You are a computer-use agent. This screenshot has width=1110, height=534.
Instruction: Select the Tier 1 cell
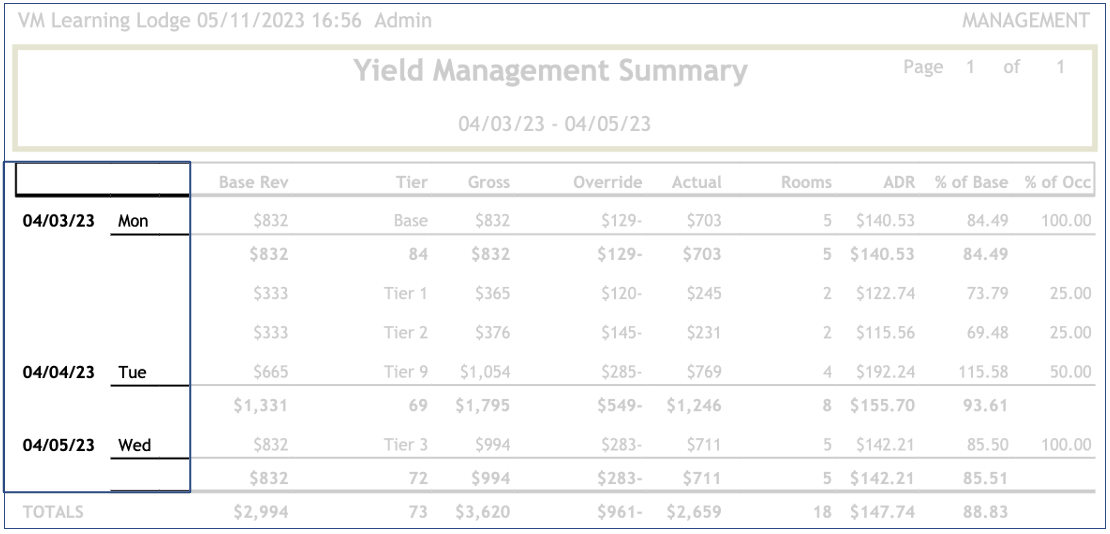pos(406,293)
